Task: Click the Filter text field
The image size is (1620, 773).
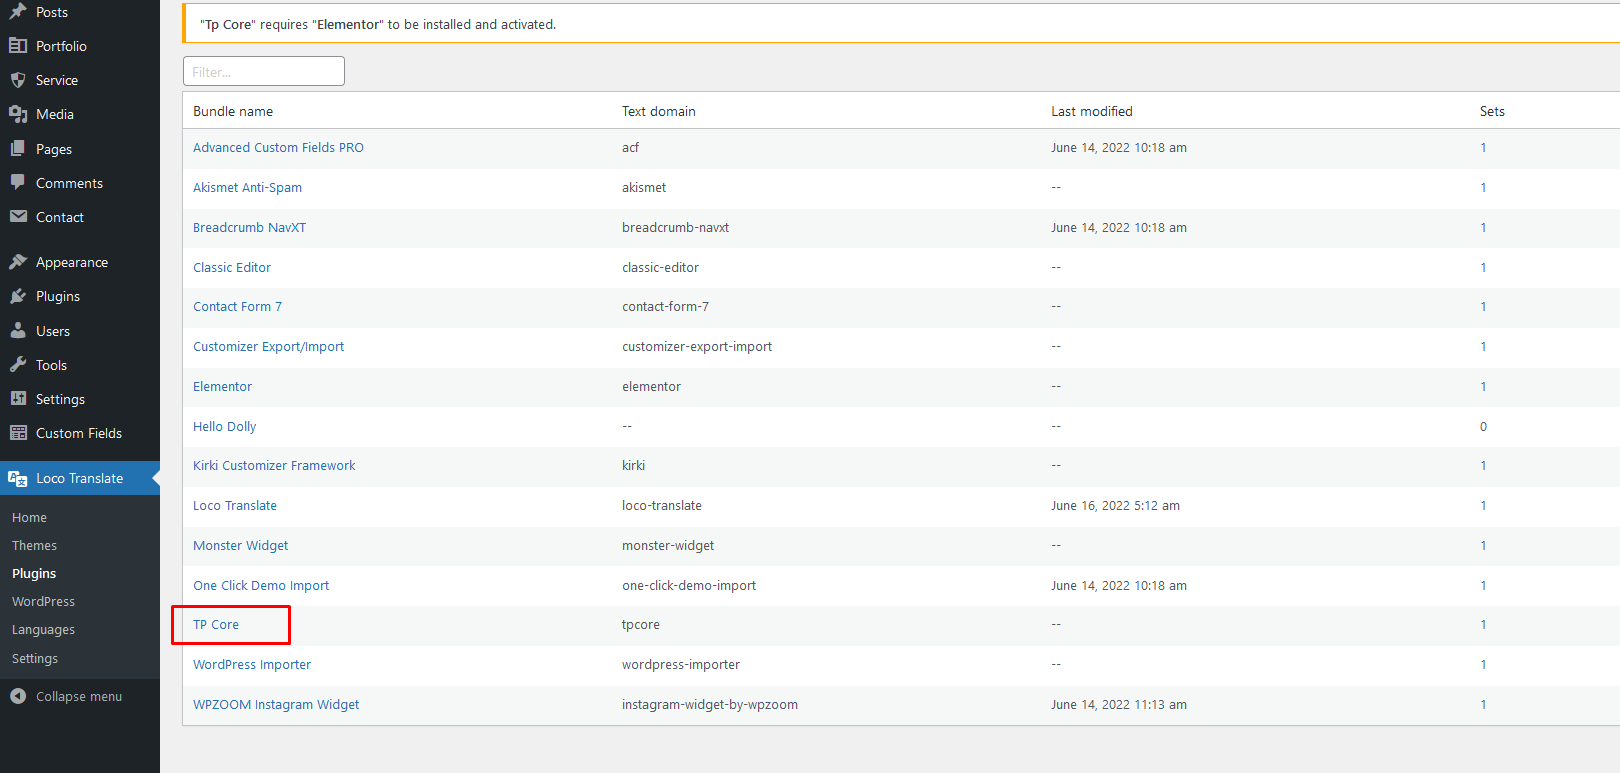Action: point(264,72)
